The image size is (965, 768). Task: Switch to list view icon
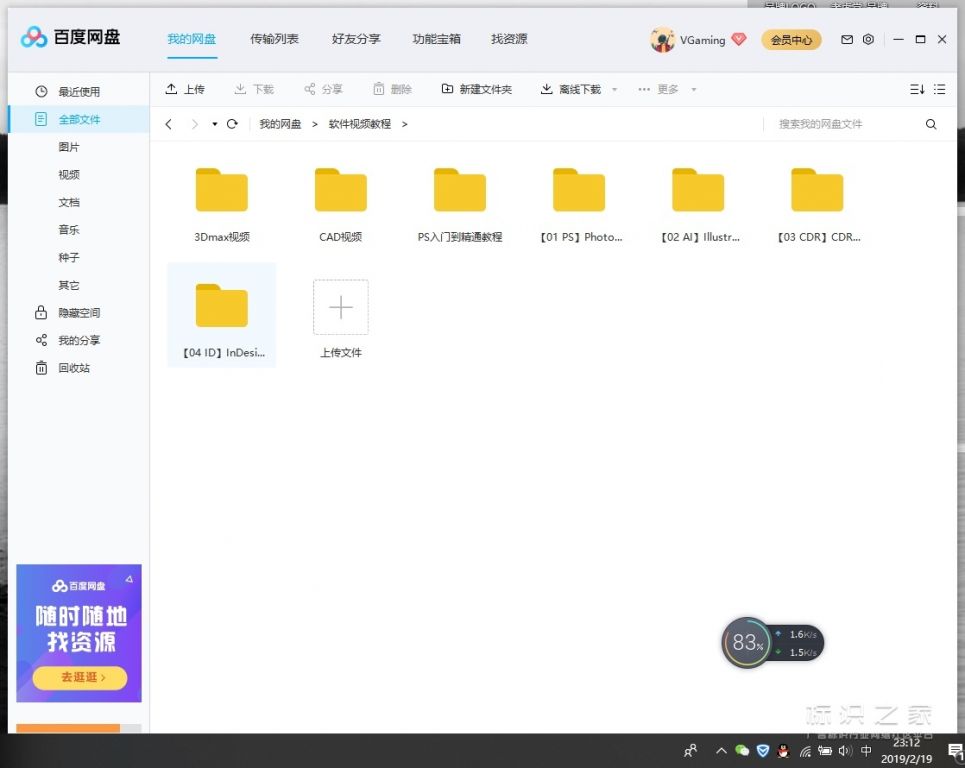(x=939, y=89)
